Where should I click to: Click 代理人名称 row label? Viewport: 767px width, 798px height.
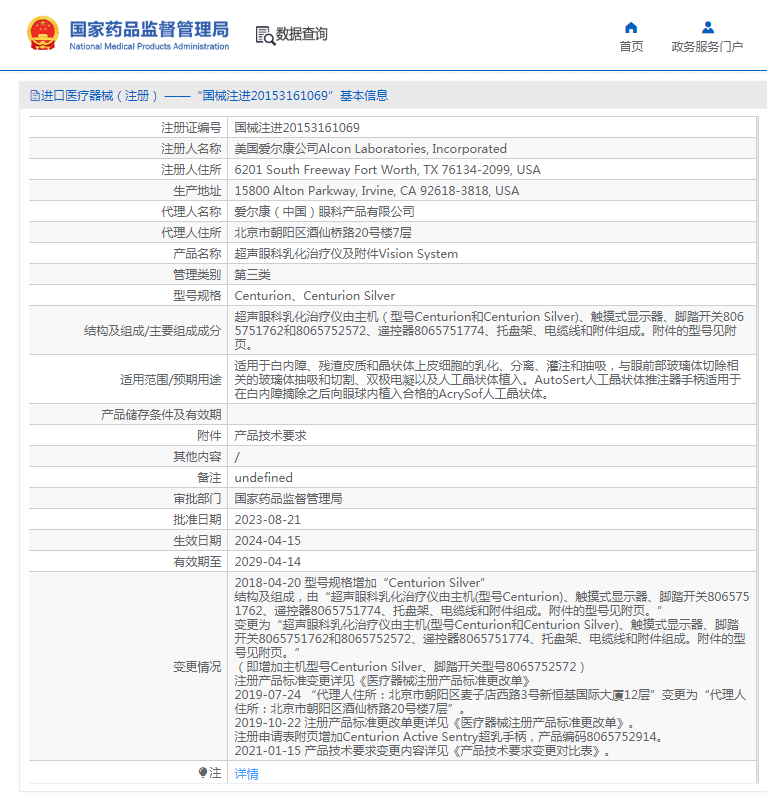click(191, 212)
